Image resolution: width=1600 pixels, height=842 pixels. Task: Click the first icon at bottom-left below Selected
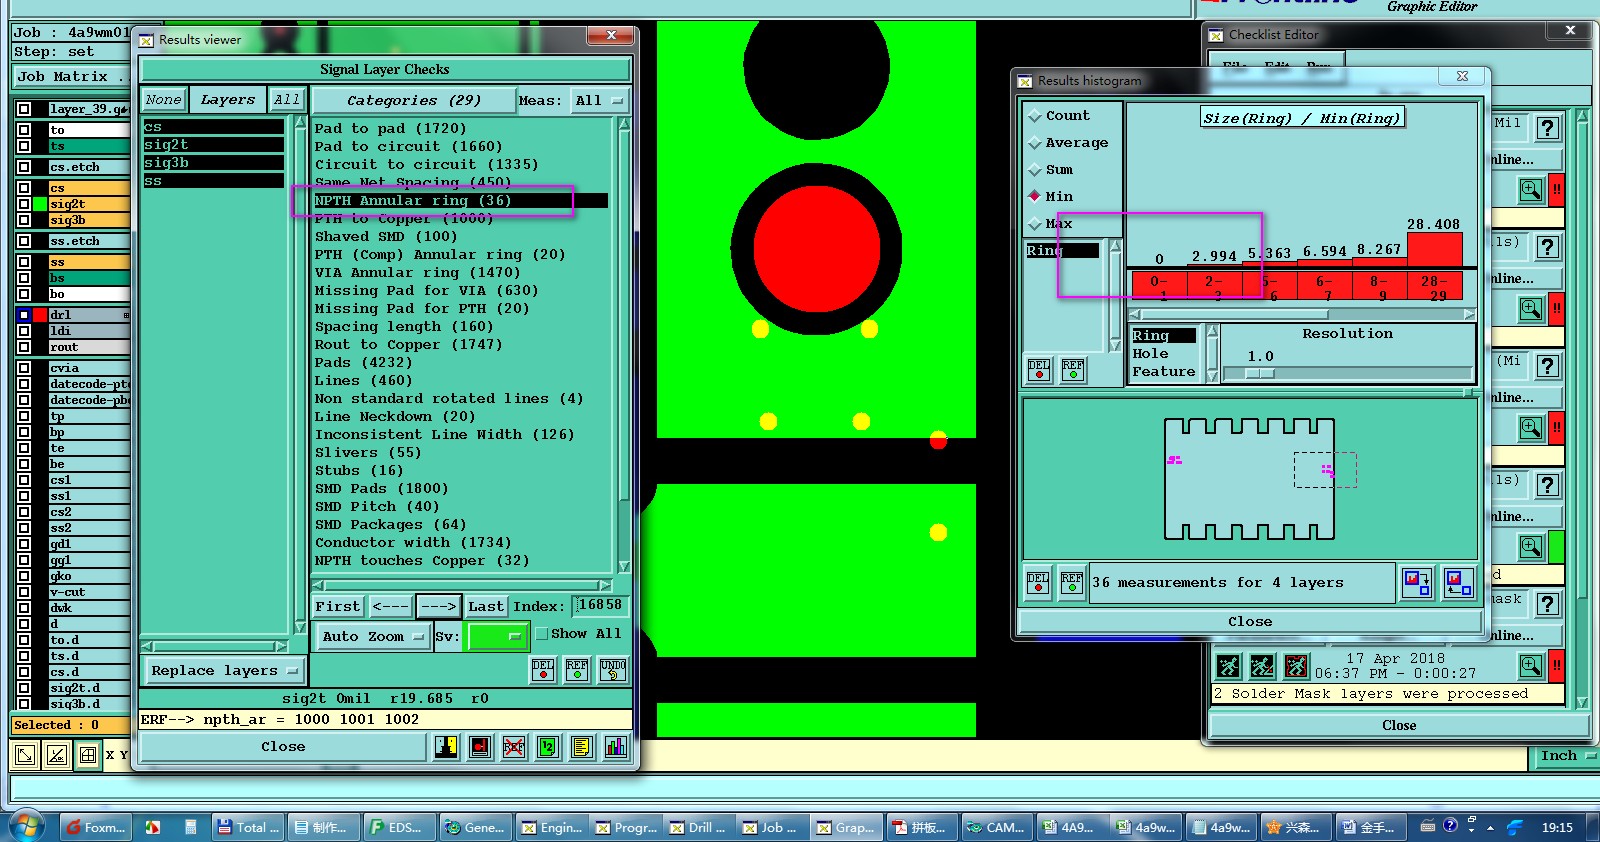[x=25, y=755]
